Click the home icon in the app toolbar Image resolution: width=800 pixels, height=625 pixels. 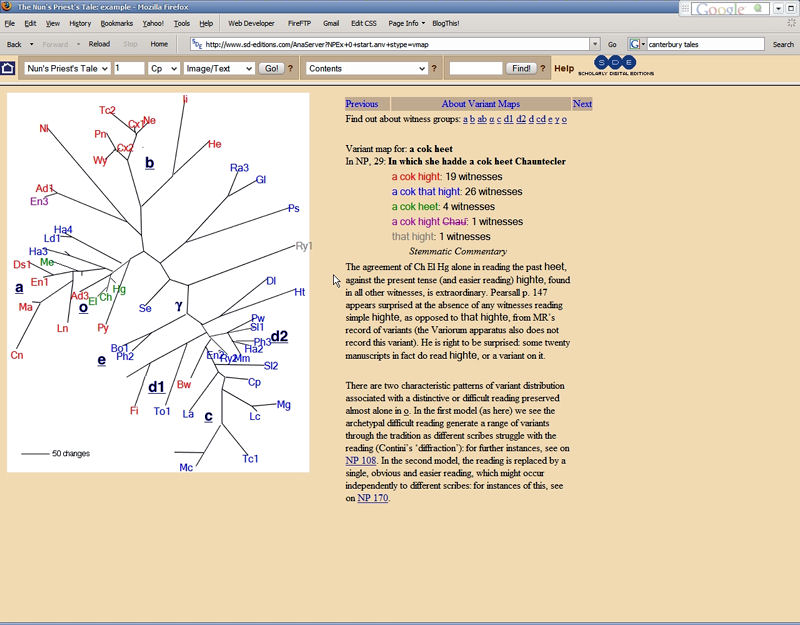click(8, 69)
